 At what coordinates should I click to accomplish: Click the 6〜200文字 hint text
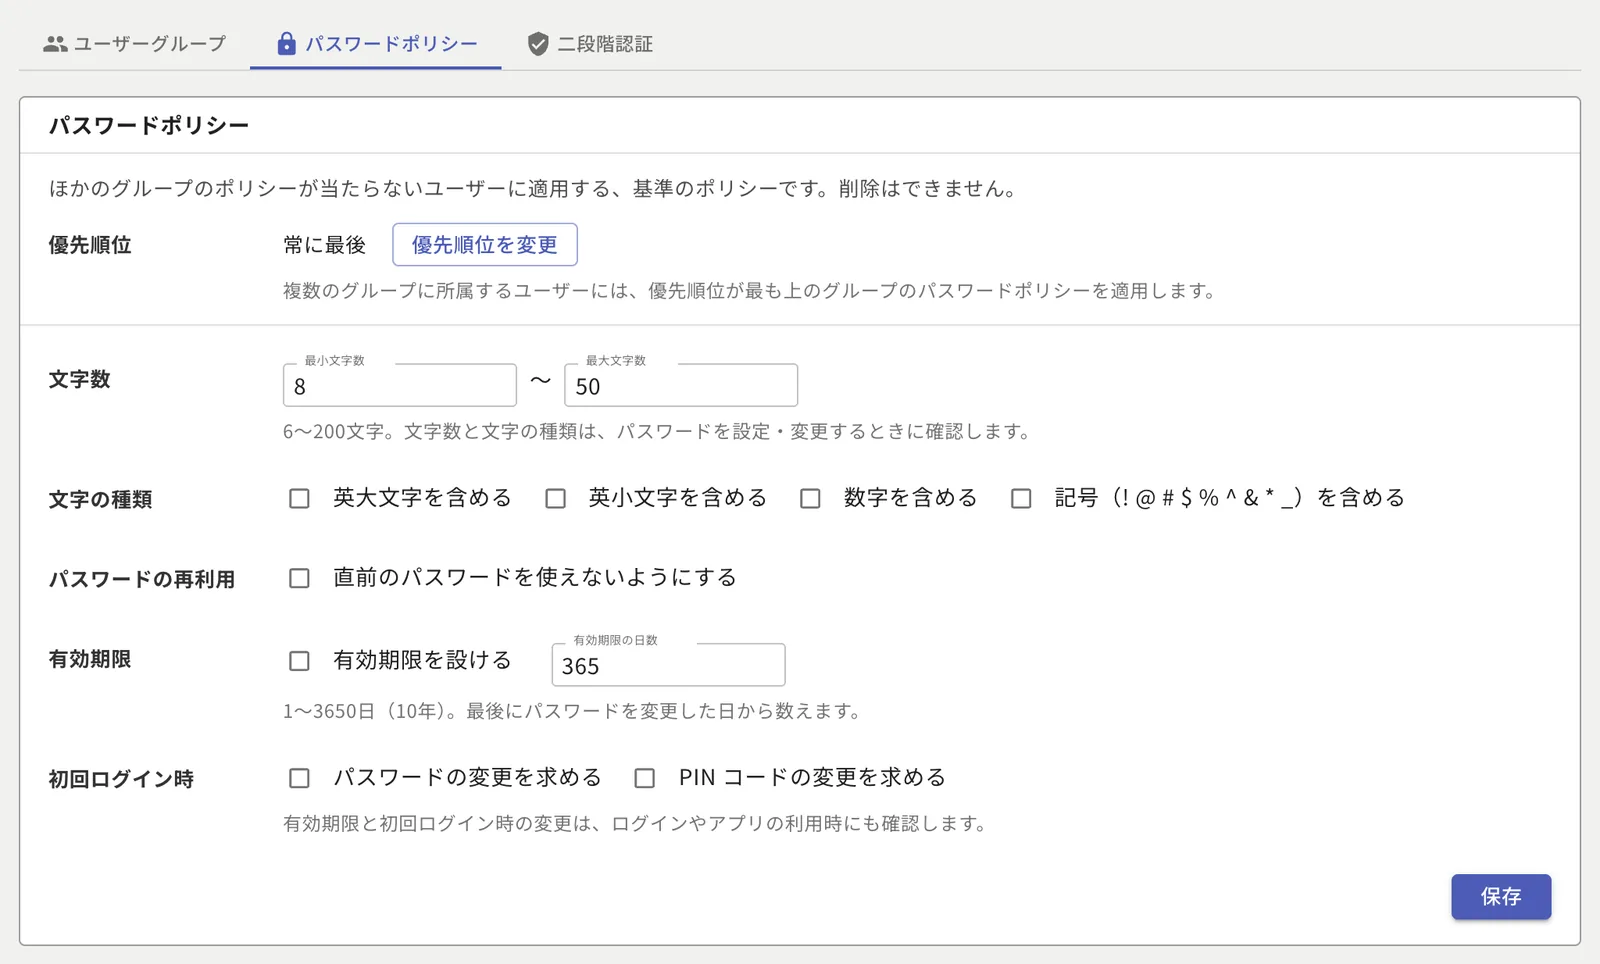coord(657,432)
